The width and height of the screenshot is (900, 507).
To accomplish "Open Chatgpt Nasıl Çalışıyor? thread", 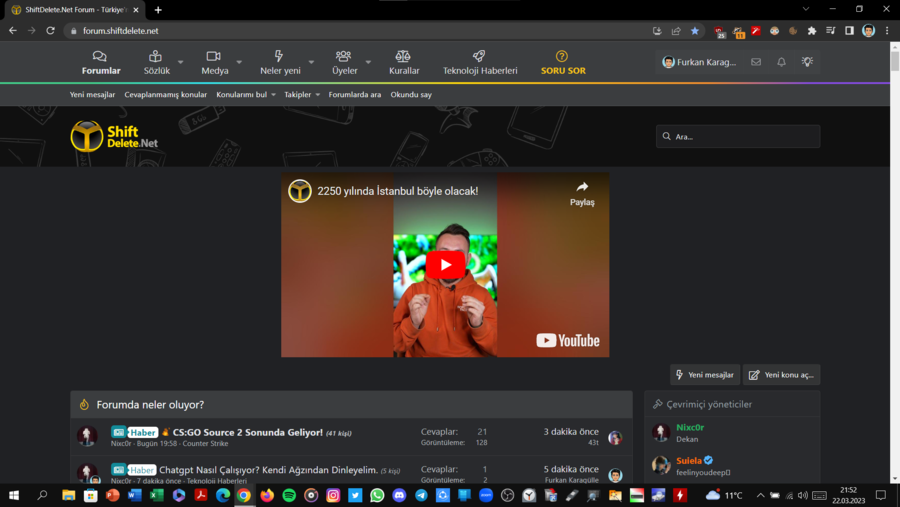I will [x=268, y=470].
